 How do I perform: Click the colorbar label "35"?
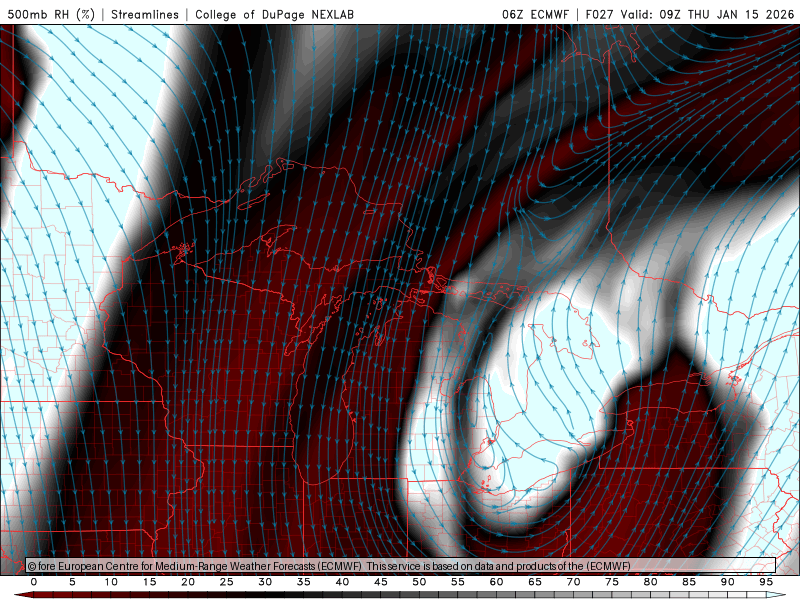[304, 582]
